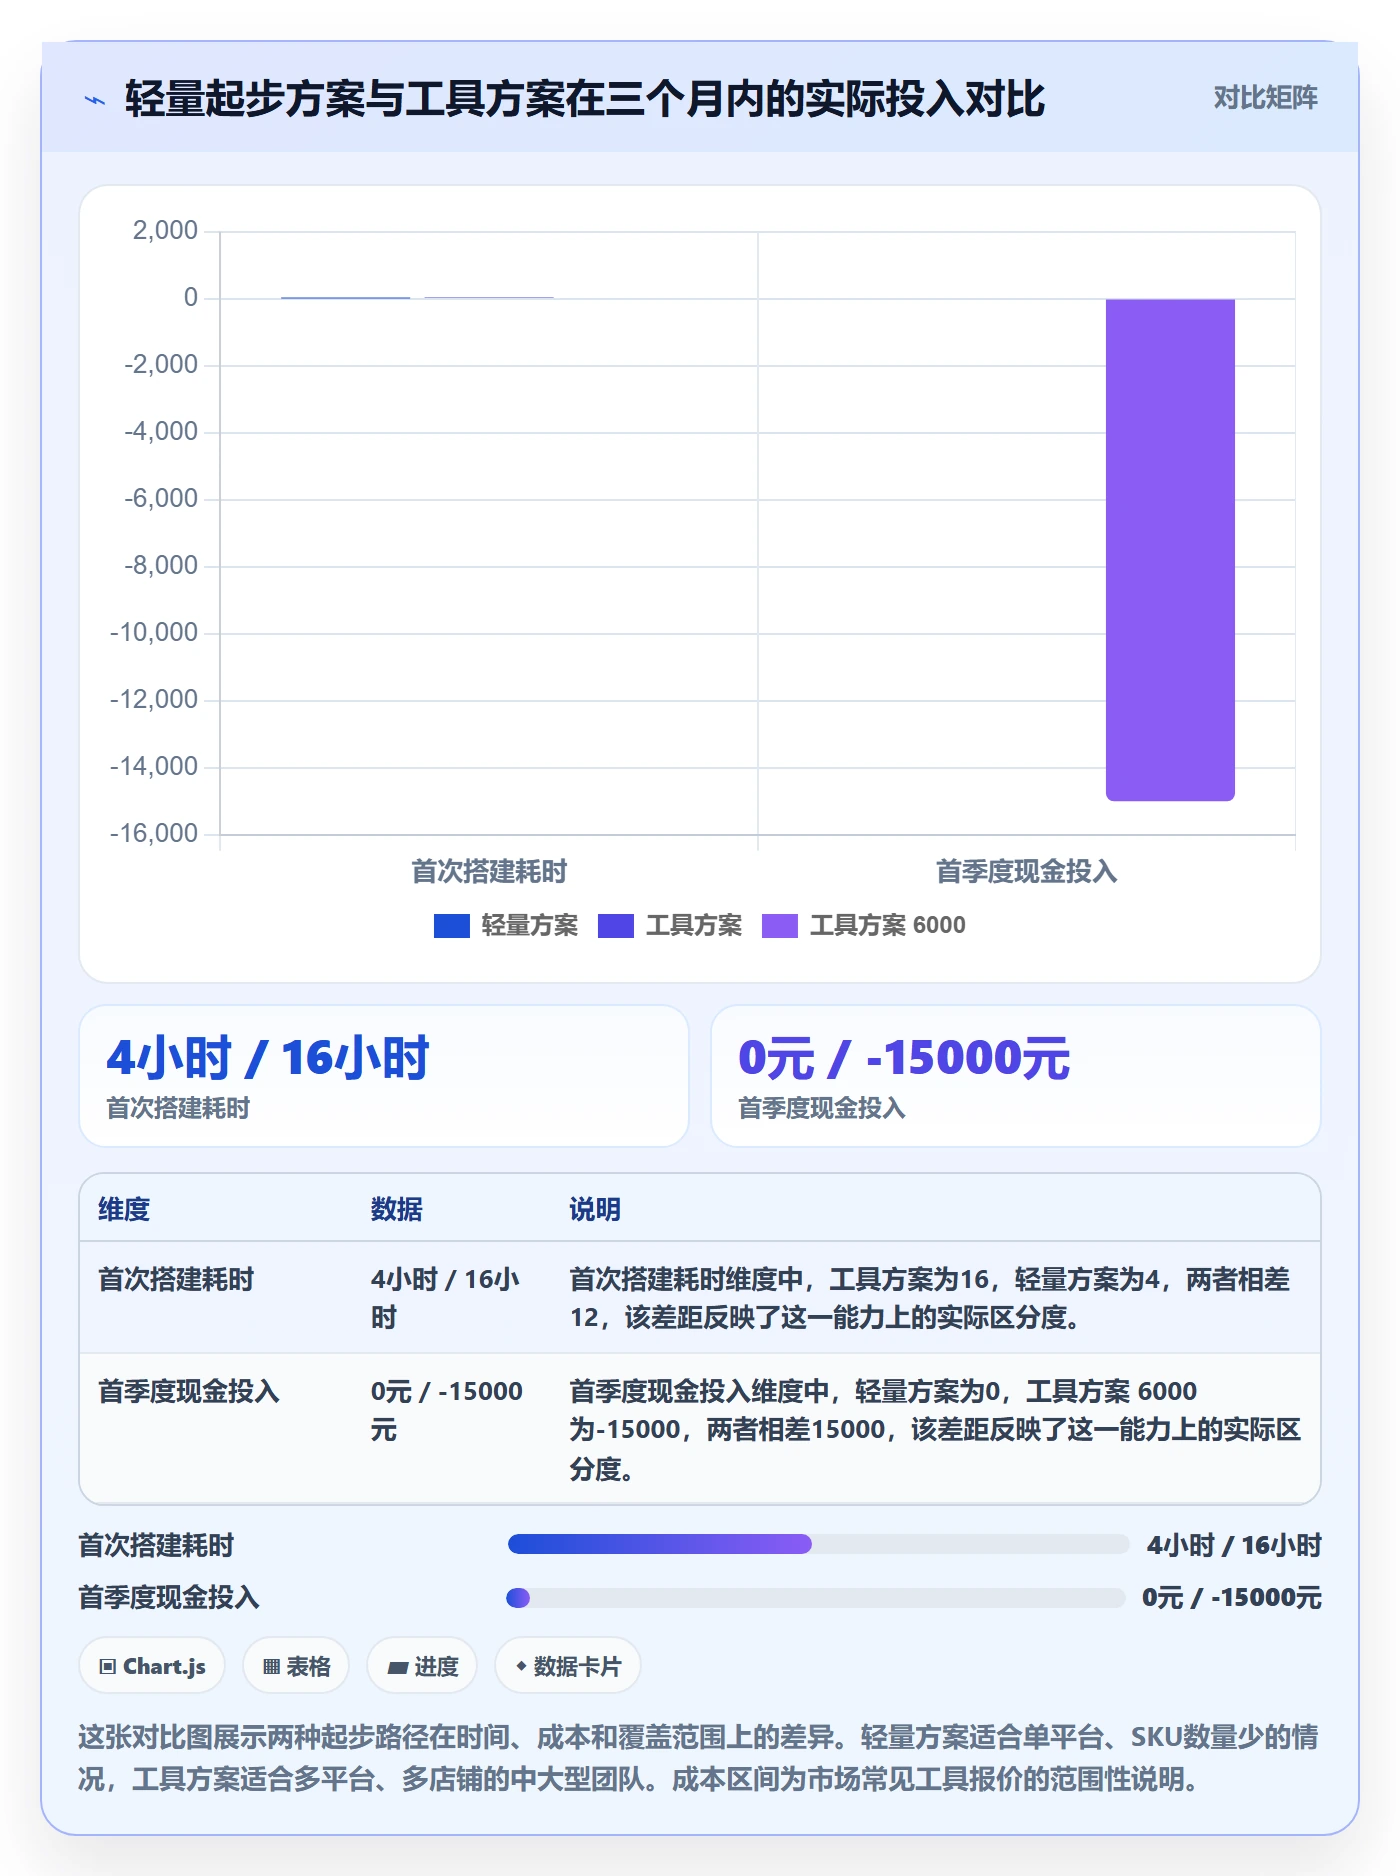Click the 对比矩阵 label in header

coord(1265,98)
